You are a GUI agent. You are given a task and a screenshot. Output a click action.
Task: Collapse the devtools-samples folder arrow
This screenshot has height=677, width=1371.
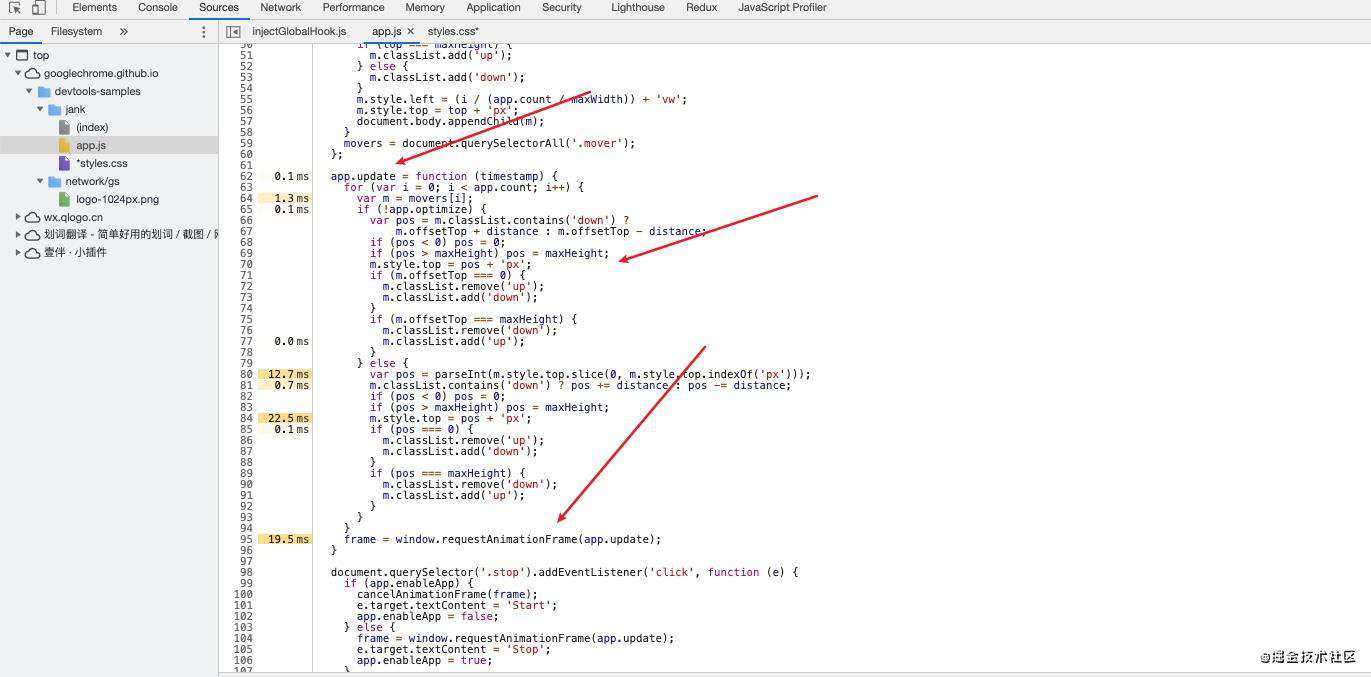(x=30, y=91)
